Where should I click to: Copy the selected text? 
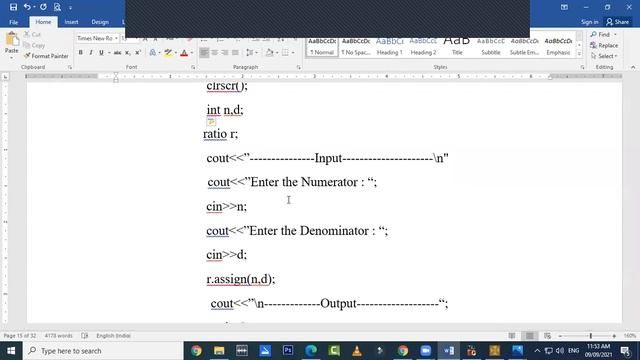pyautogui.click(x=34, y=45)
